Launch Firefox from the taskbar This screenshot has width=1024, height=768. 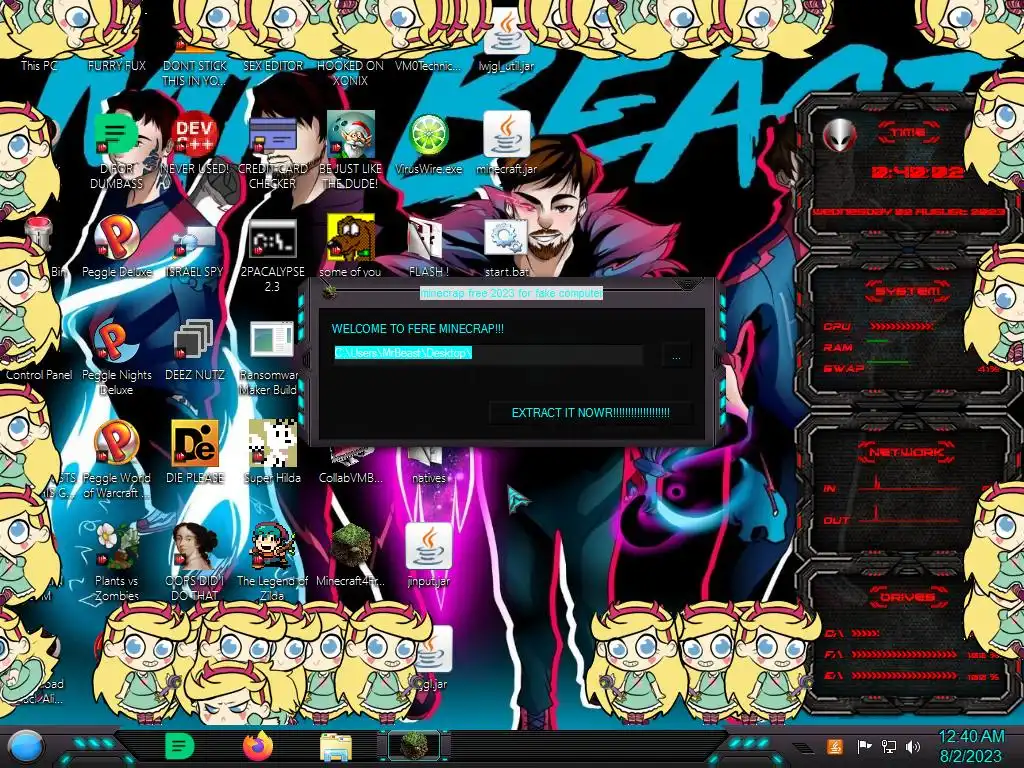258,746
